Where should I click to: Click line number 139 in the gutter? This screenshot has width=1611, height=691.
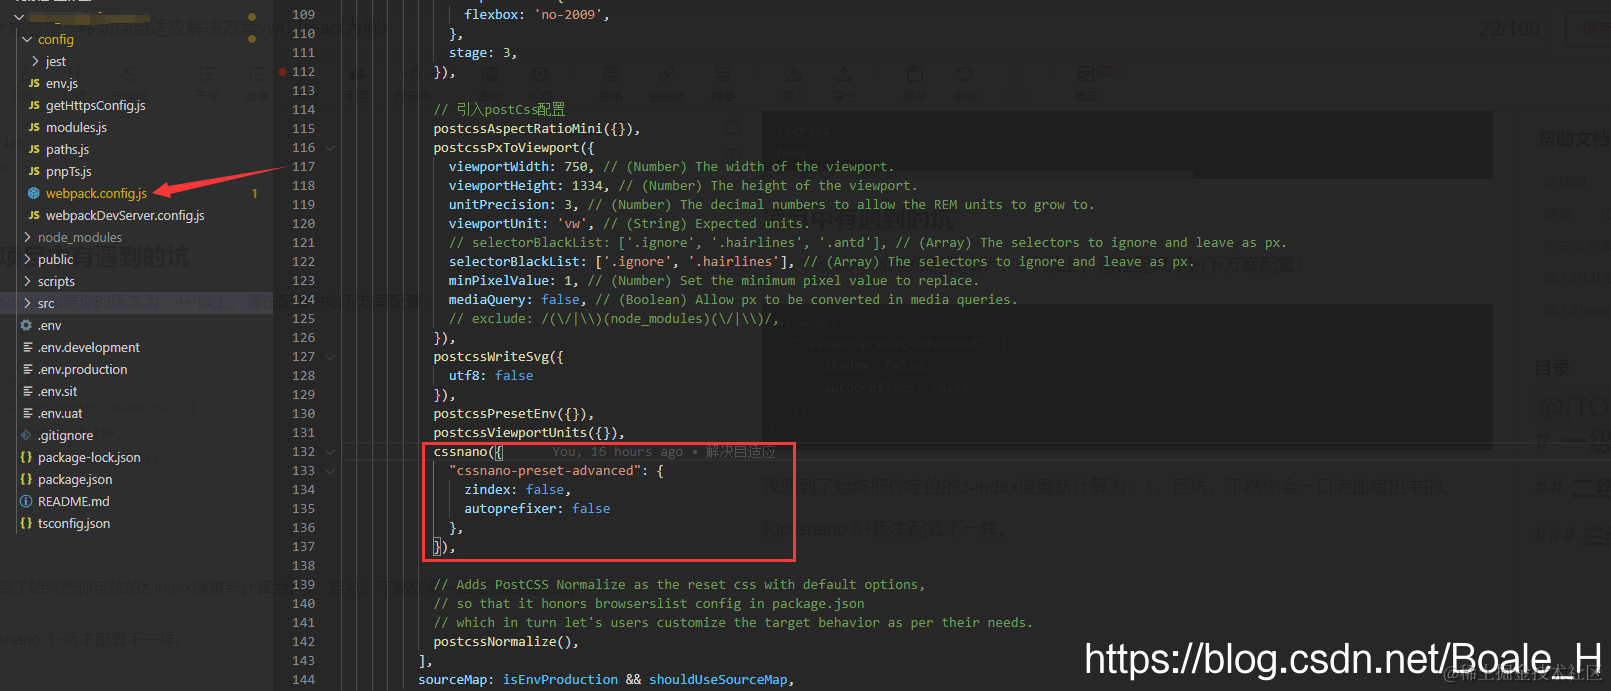(303, 585)
